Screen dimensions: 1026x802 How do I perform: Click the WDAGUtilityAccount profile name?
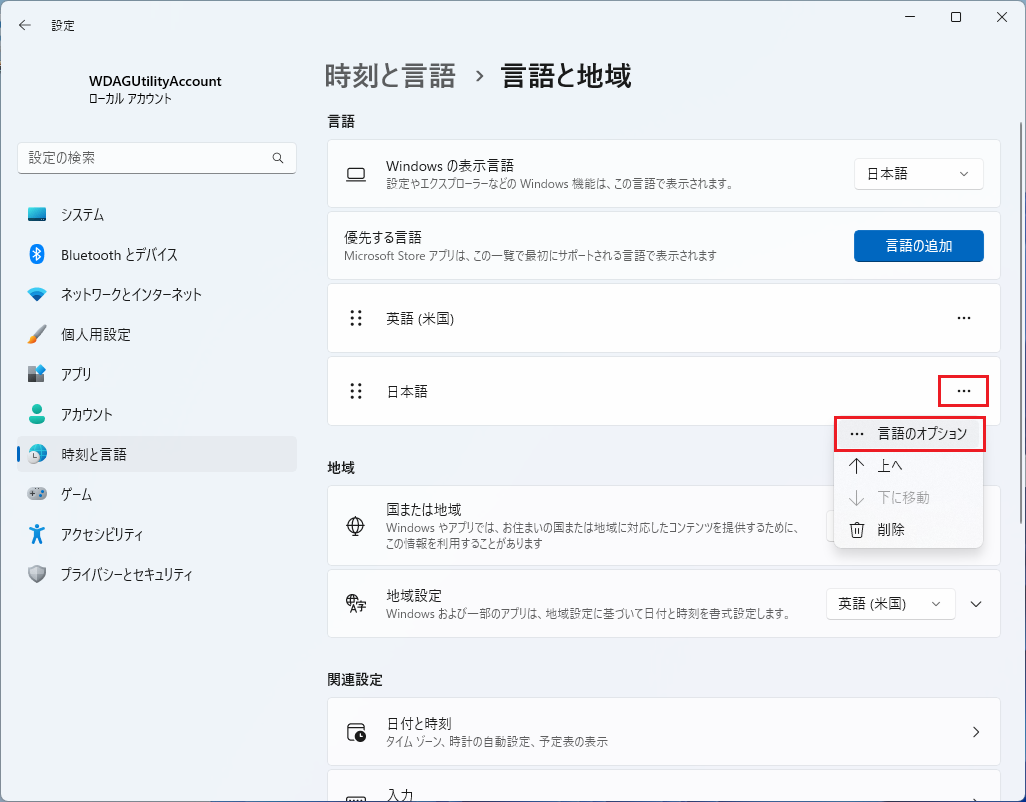pyautogui.click(x=155, y=81)
